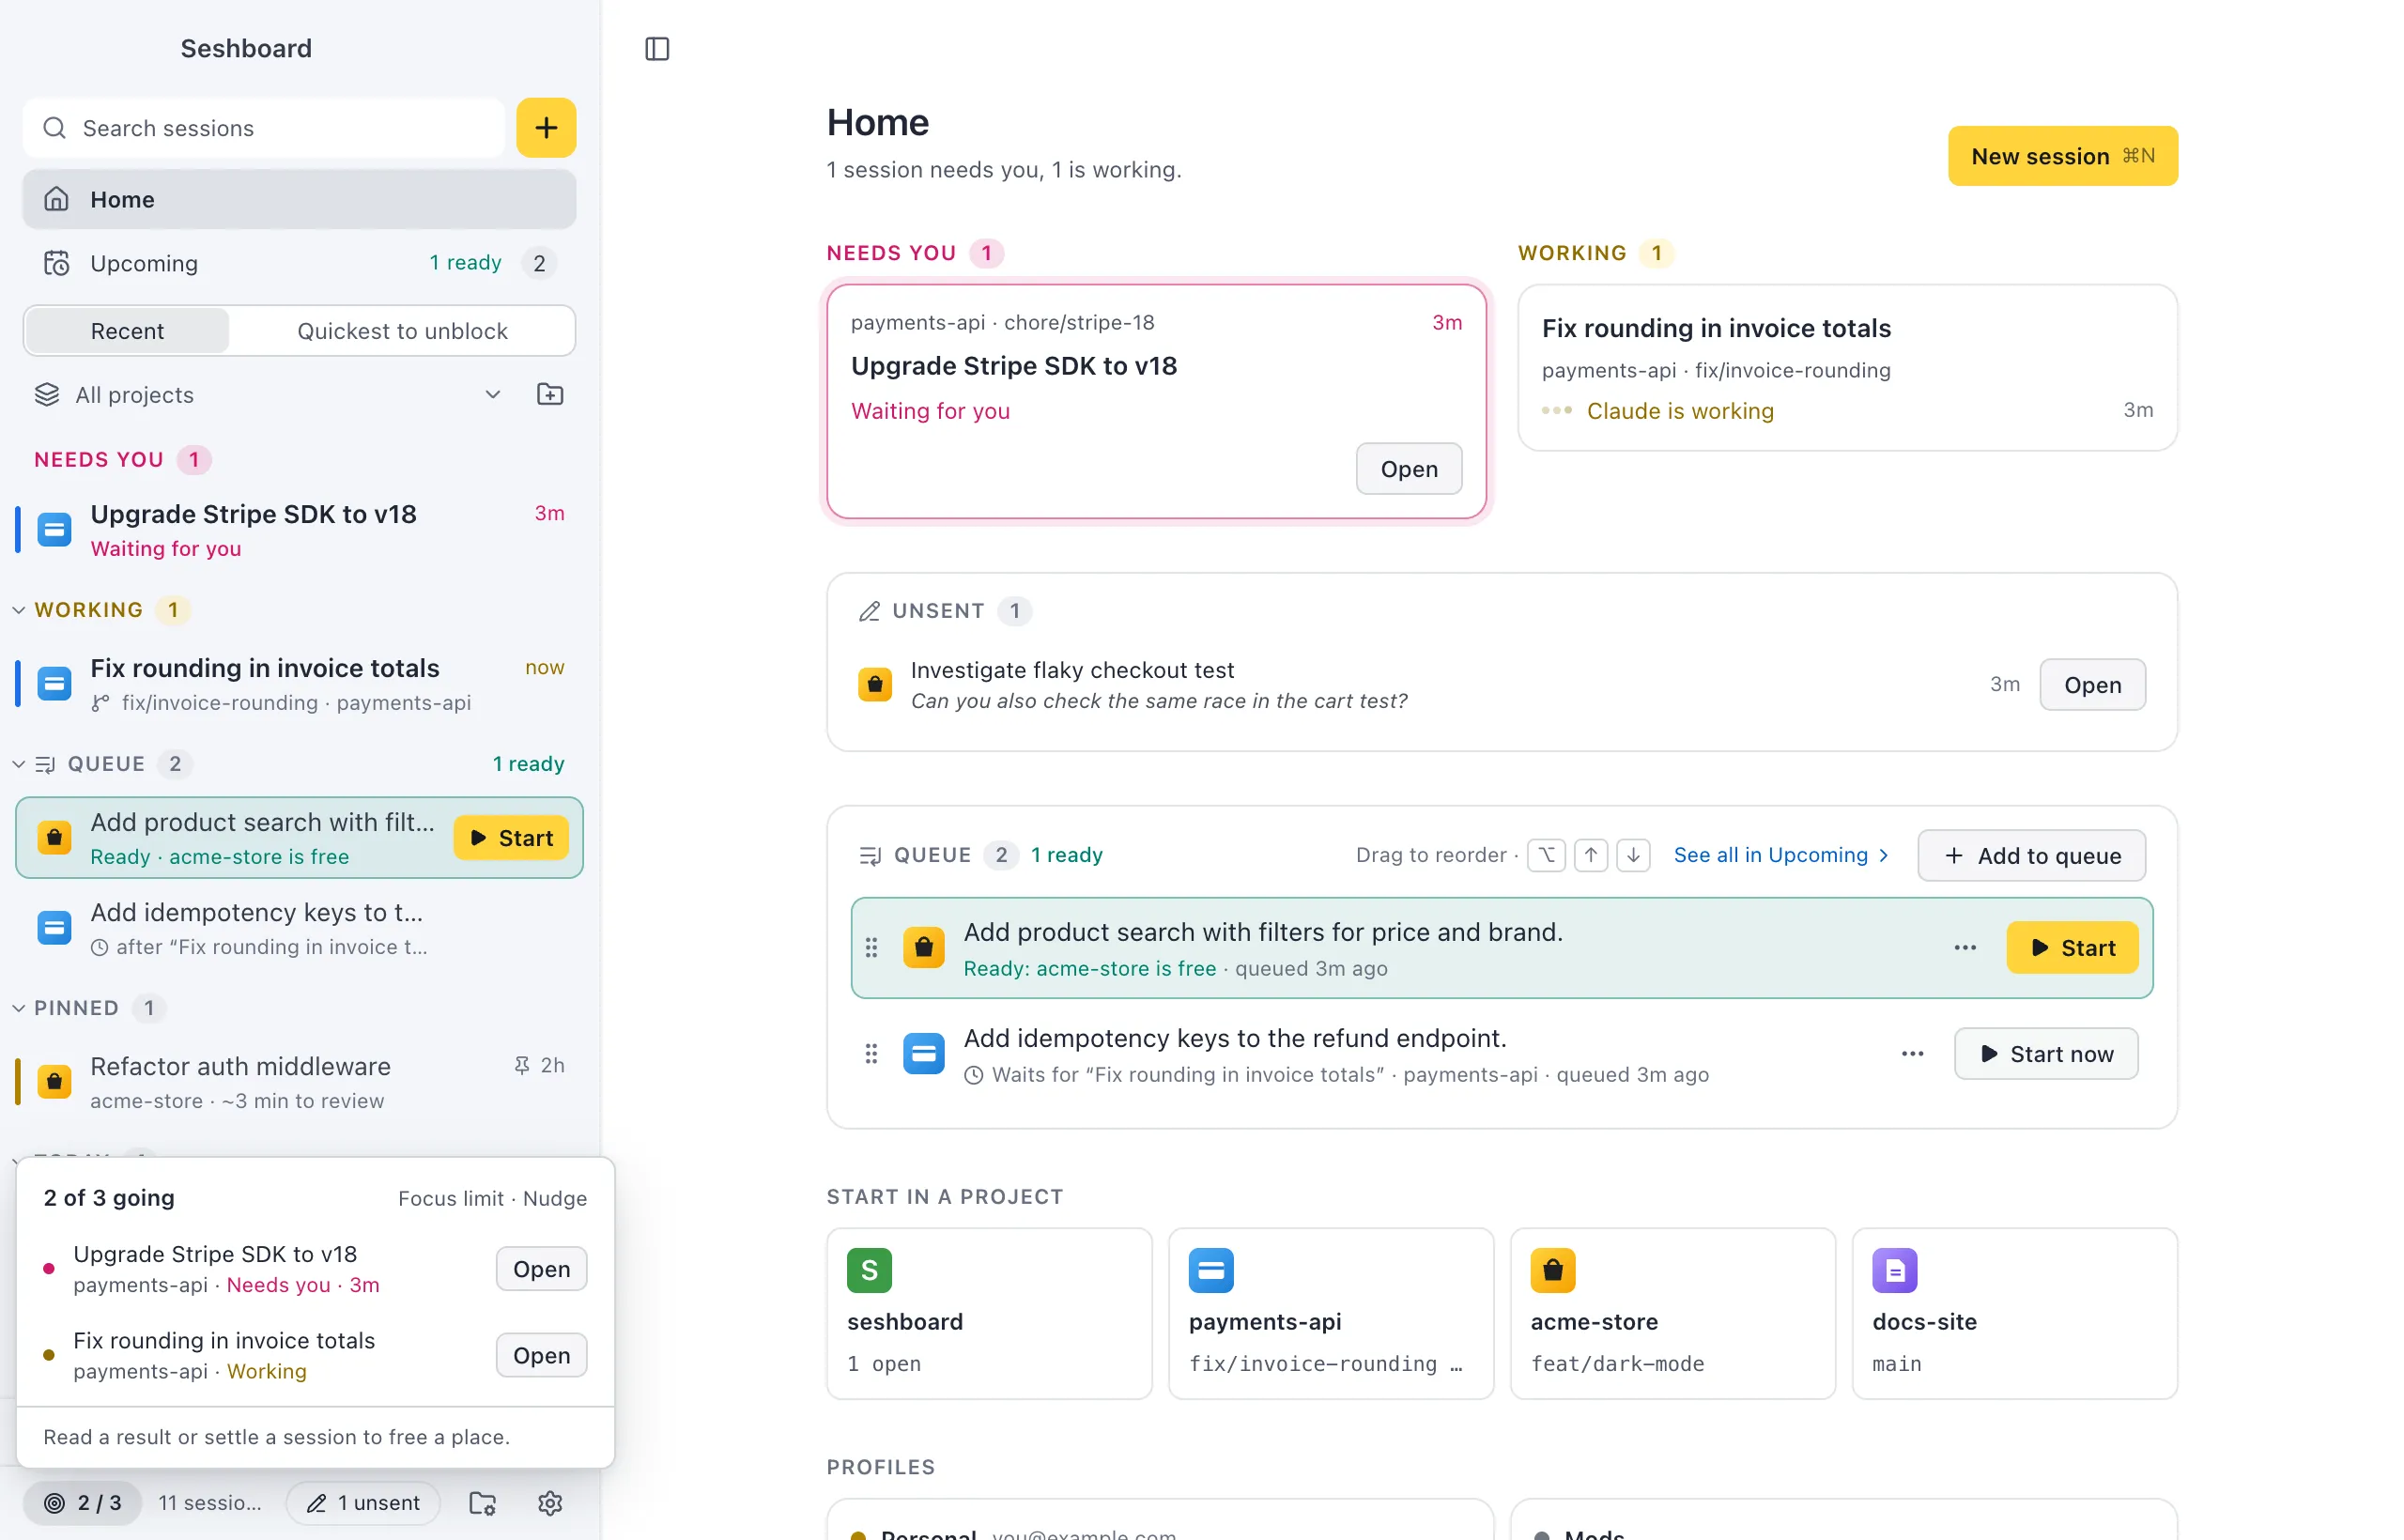Open more options for idempotency keys queue item
This screenshot has width=2404, height=1540.
coord(1912,1053)
